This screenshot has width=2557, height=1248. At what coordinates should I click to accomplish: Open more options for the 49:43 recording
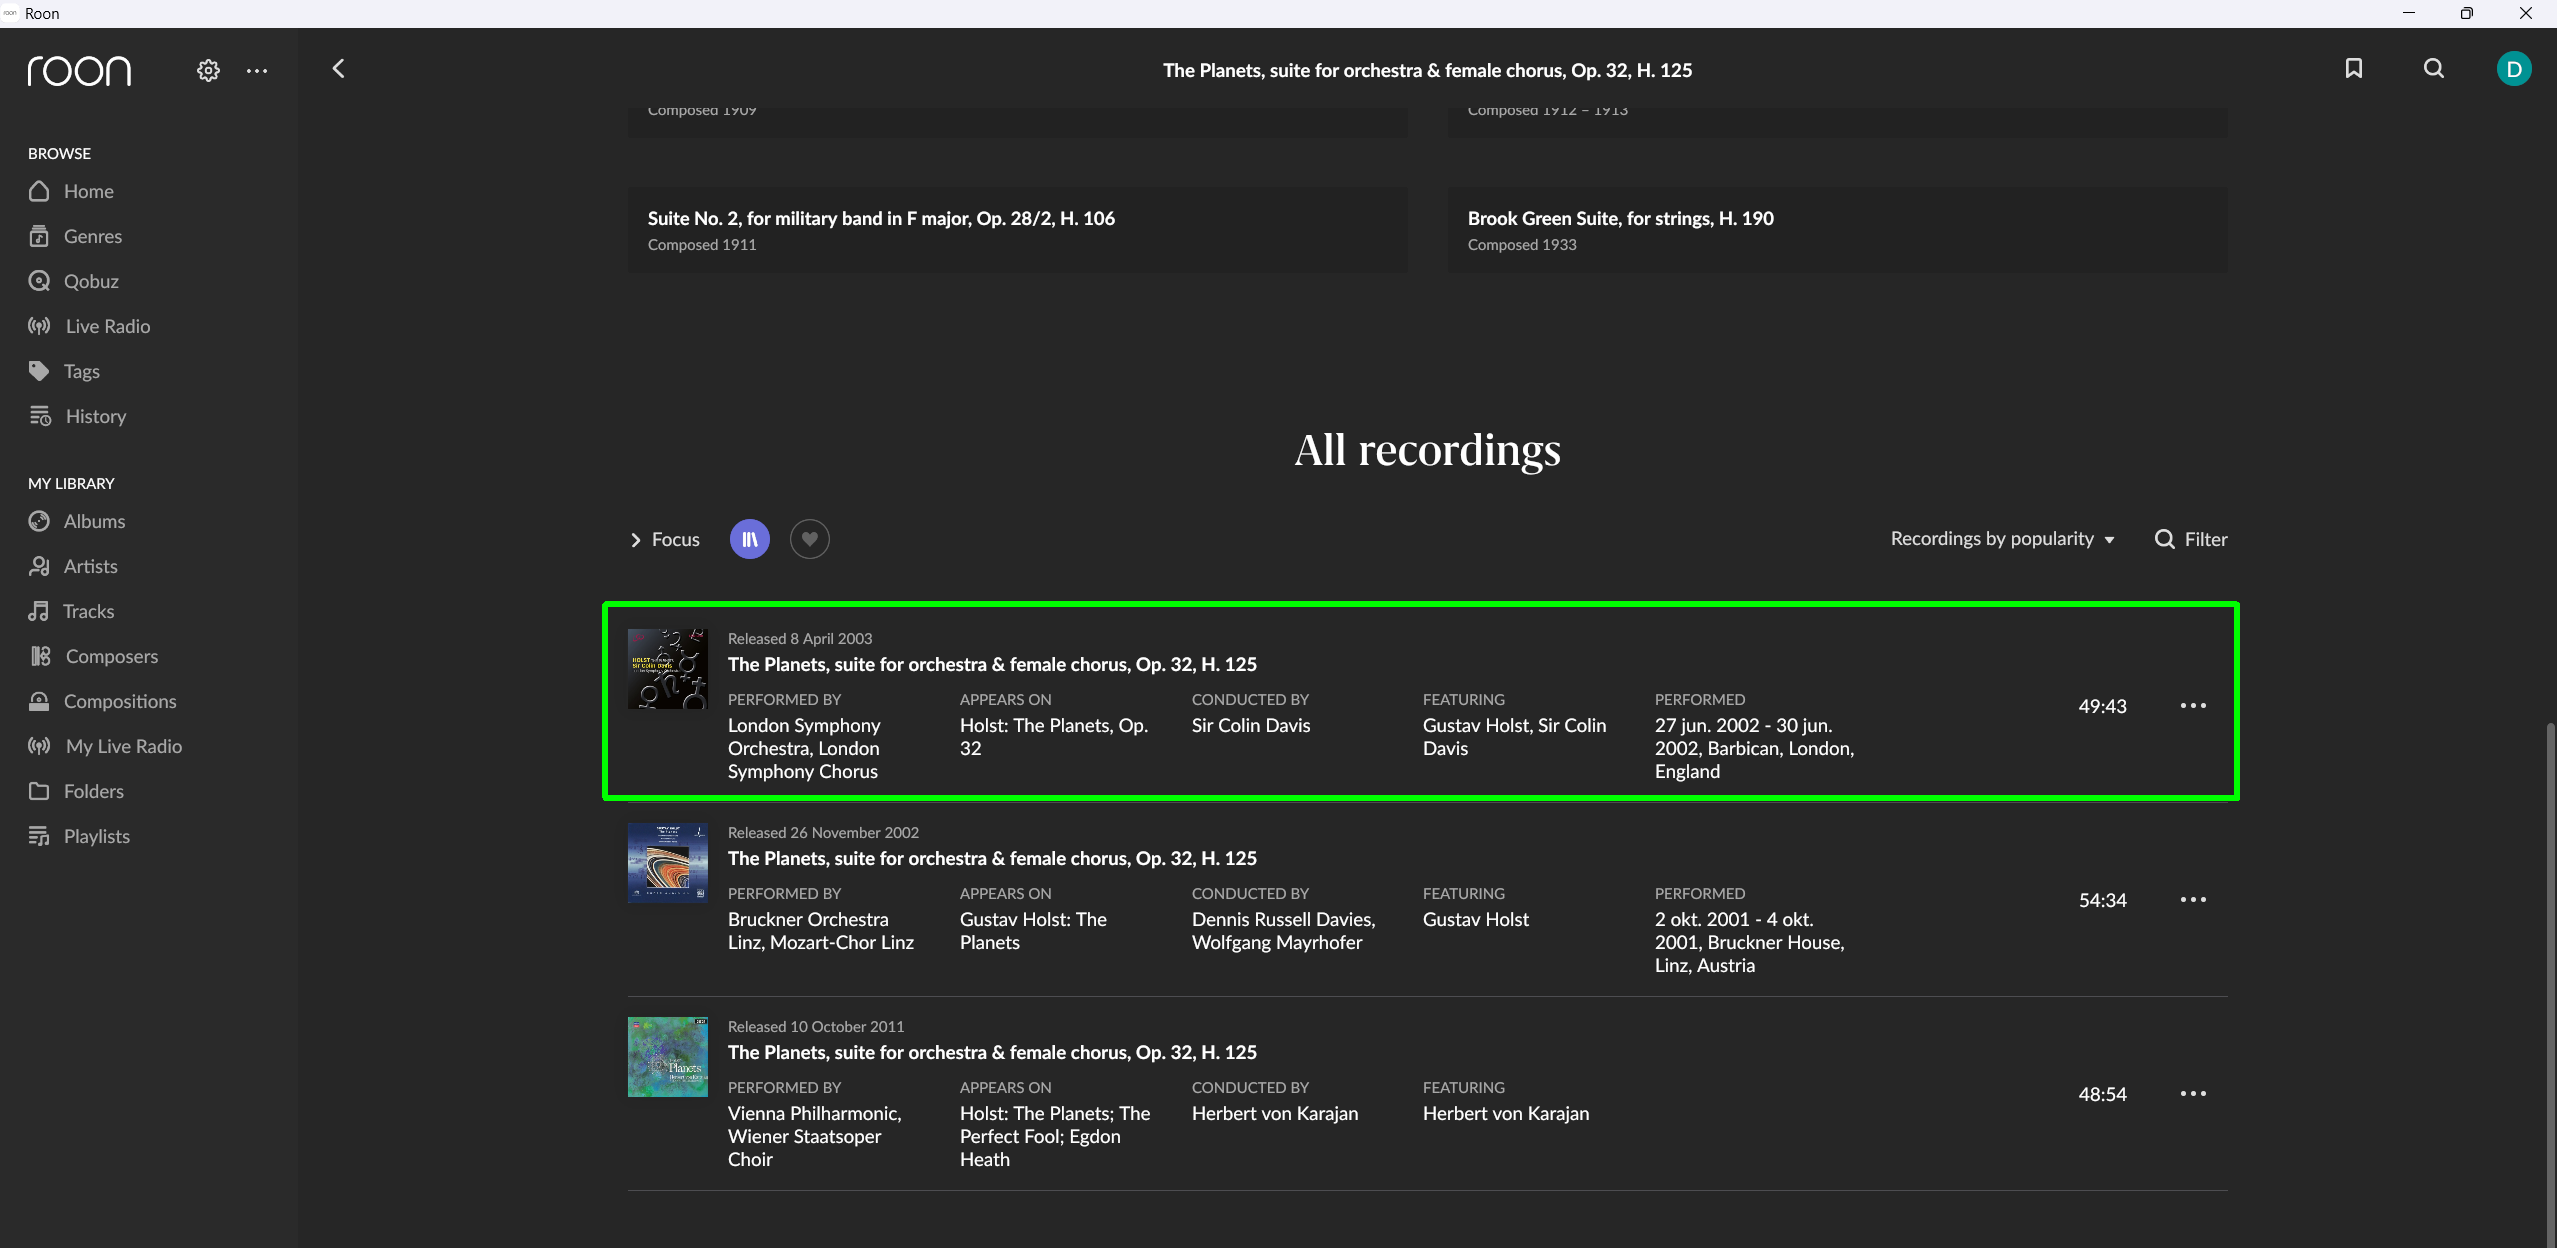point(2193,705)
